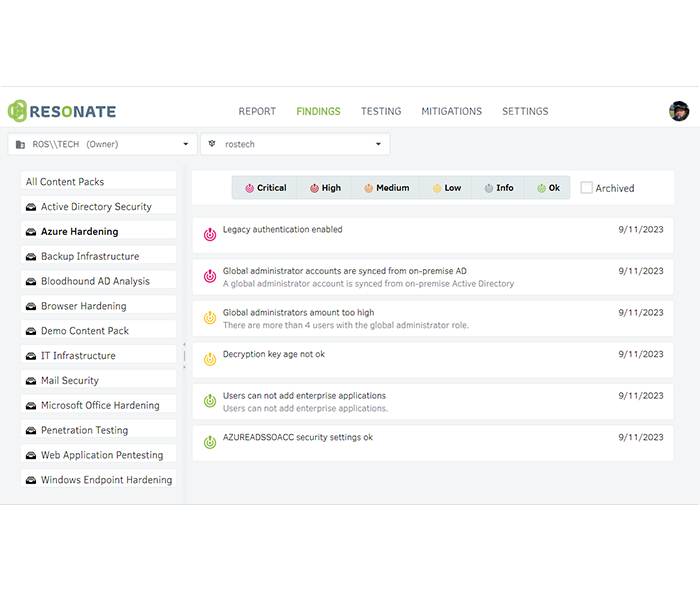700x600 pixels.
Task: Toggle the Ok severity filter
Action: tap(548, 188)
